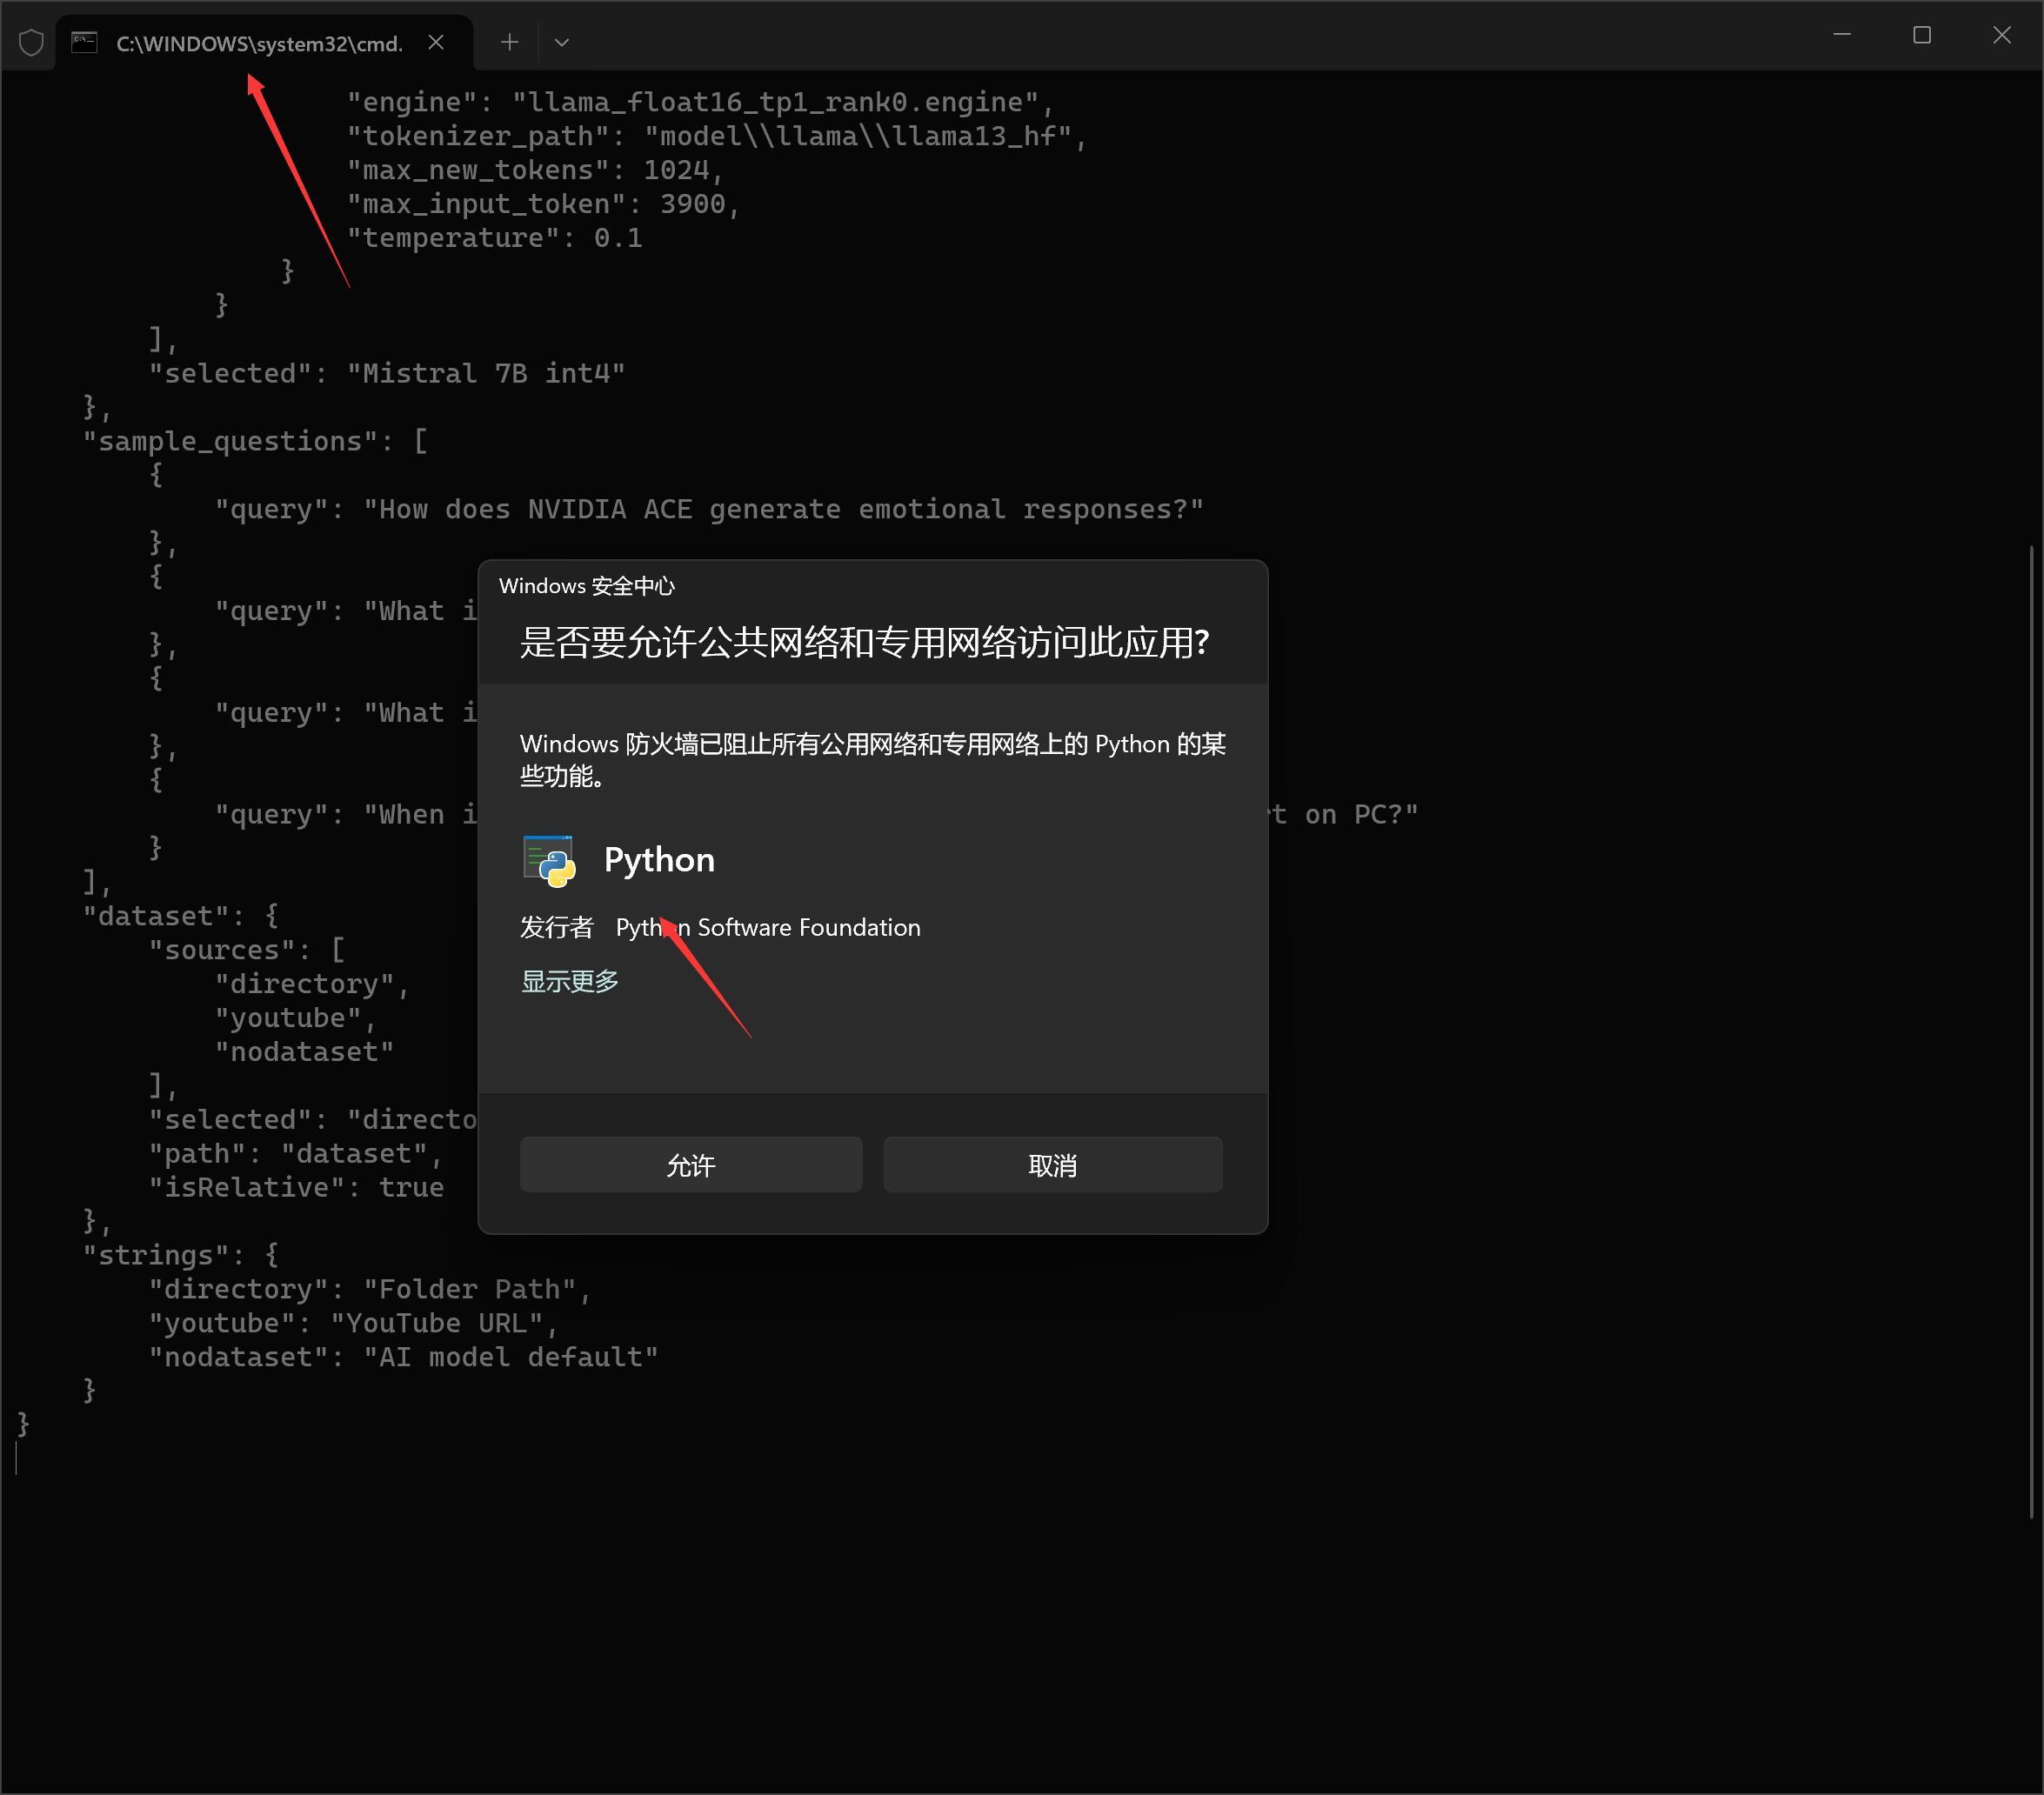Click the NVIDIA ACE query line
Image resolution: width=2044 pixels, height=1795 pixels.
pos(709,509)
